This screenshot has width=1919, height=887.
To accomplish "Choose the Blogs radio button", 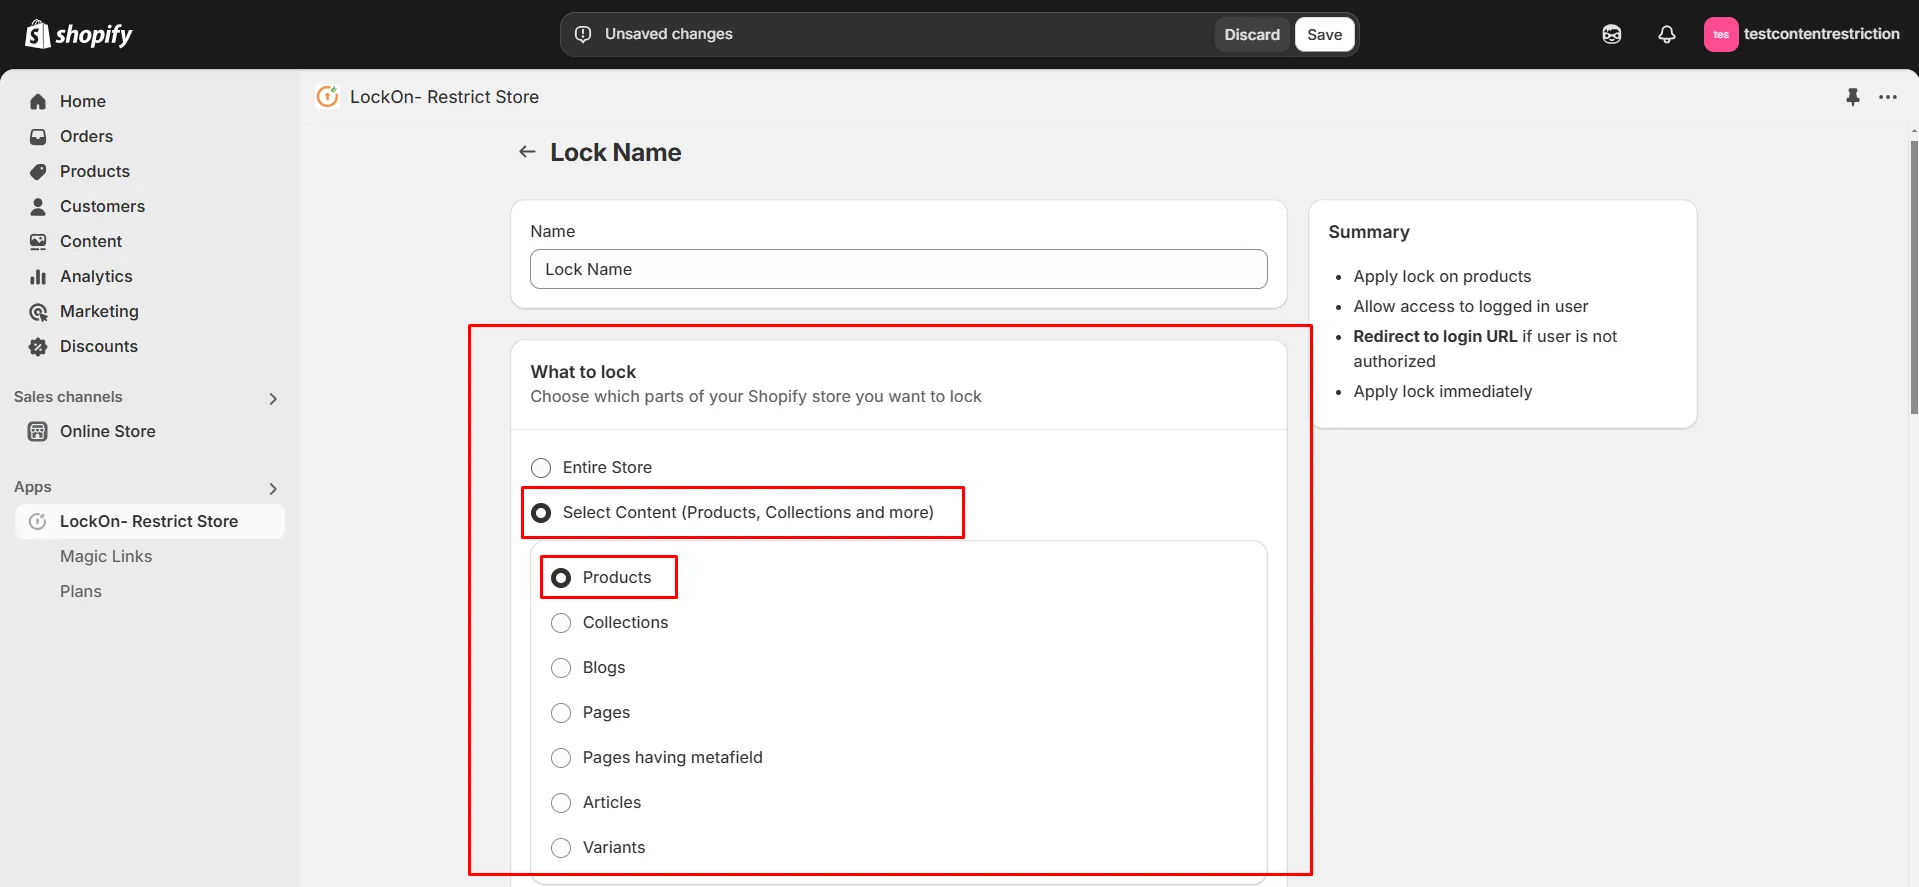I will (x=561, y=667).
